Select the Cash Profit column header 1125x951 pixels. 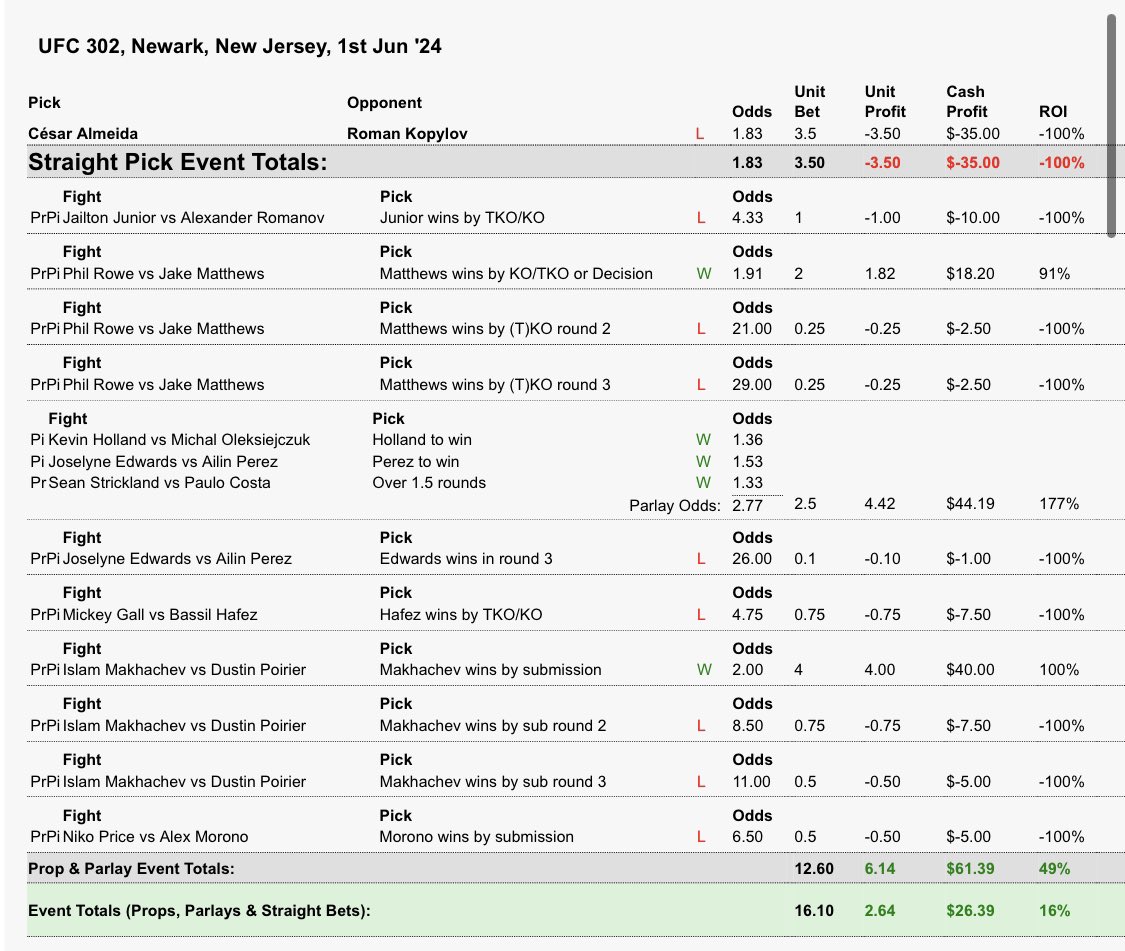(x=966, y=102)
